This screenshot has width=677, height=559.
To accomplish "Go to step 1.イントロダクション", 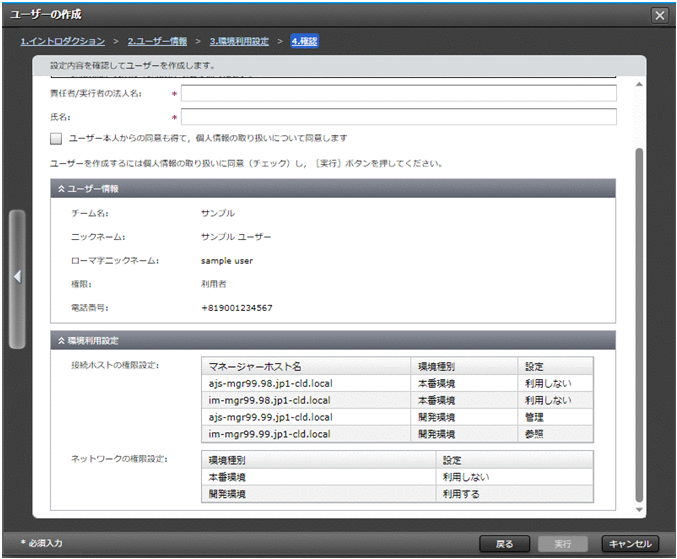I will coord(63,41).
